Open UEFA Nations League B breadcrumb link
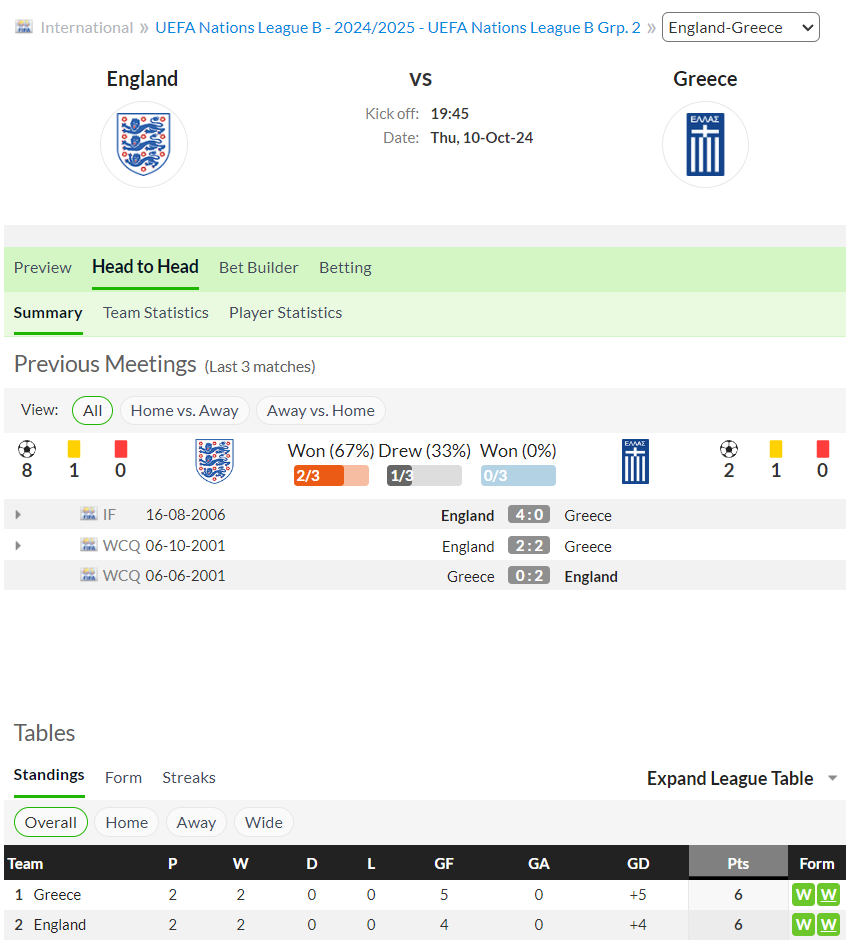851x952 pixels. point(398,28)
